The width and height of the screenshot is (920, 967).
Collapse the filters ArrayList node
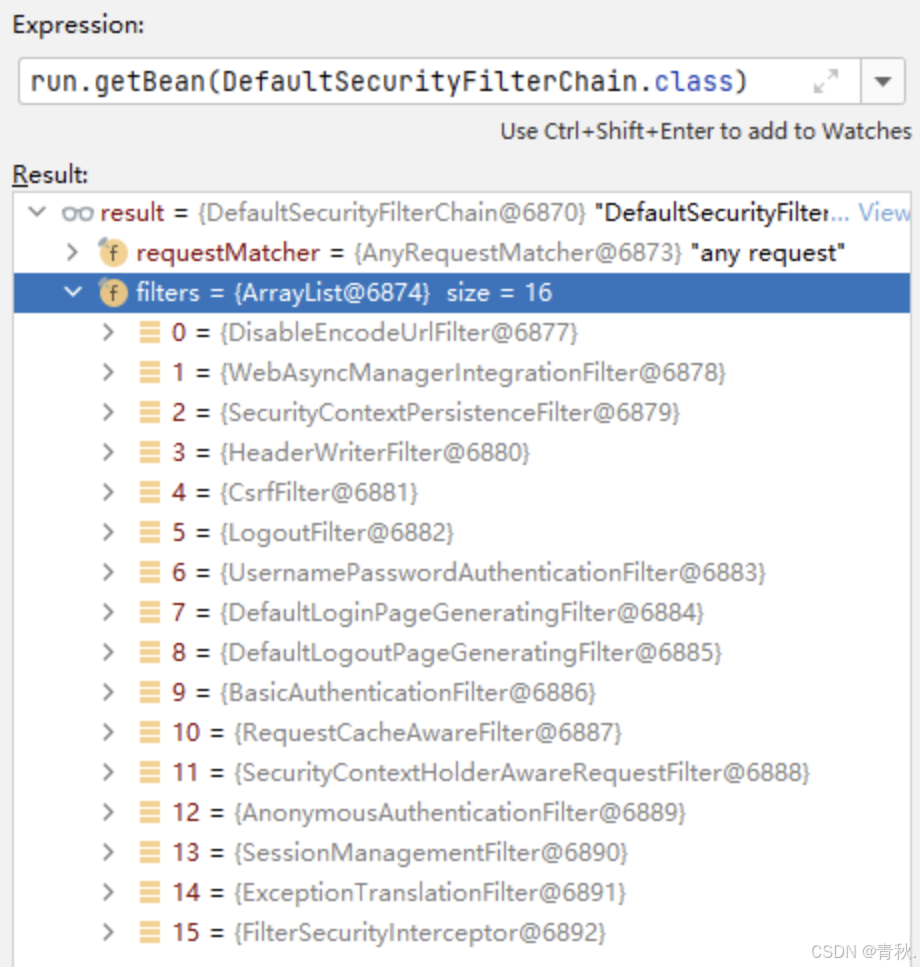72,293
